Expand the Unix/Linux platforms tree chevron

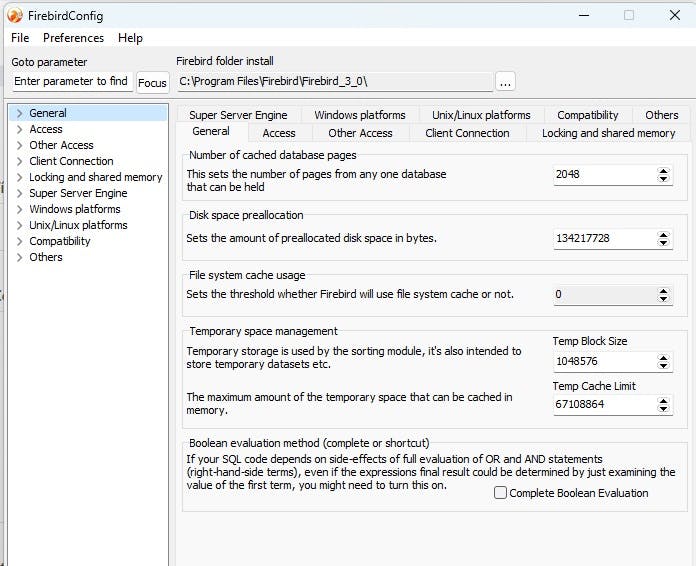click(20, 225)
